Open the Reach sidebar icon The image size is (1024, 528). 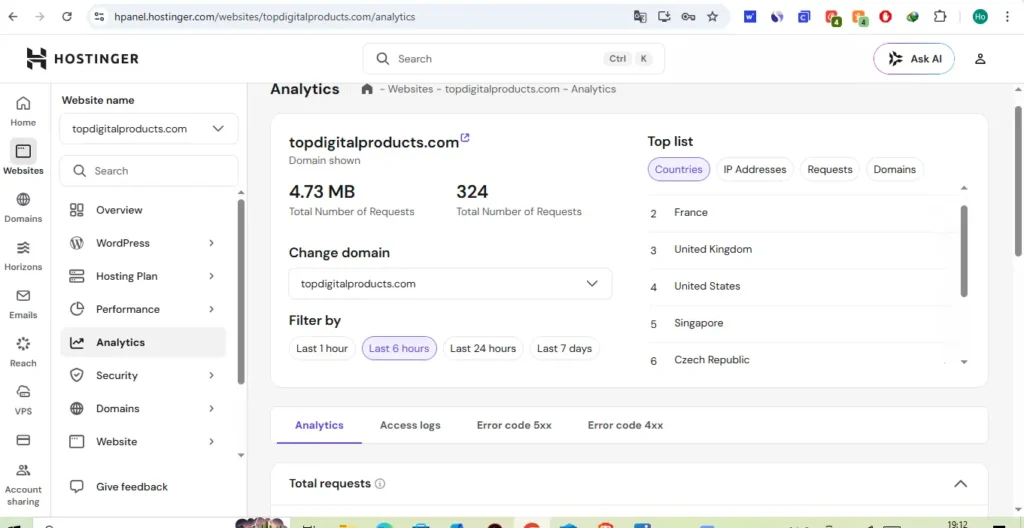23,344
